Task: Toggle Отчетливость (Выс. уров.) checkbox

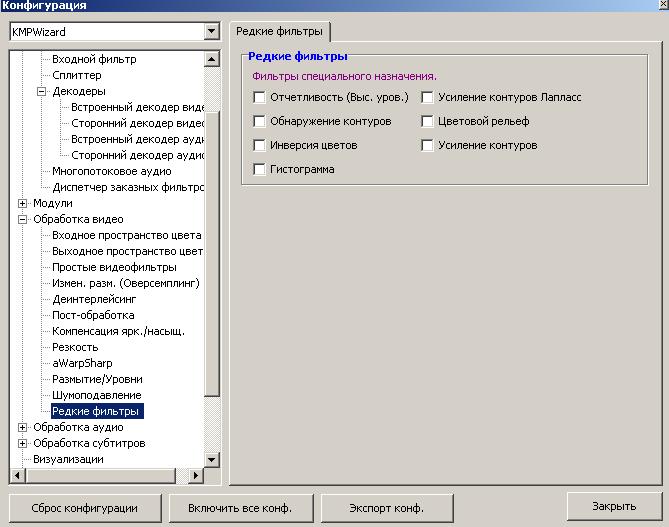Action: (260, 98)
